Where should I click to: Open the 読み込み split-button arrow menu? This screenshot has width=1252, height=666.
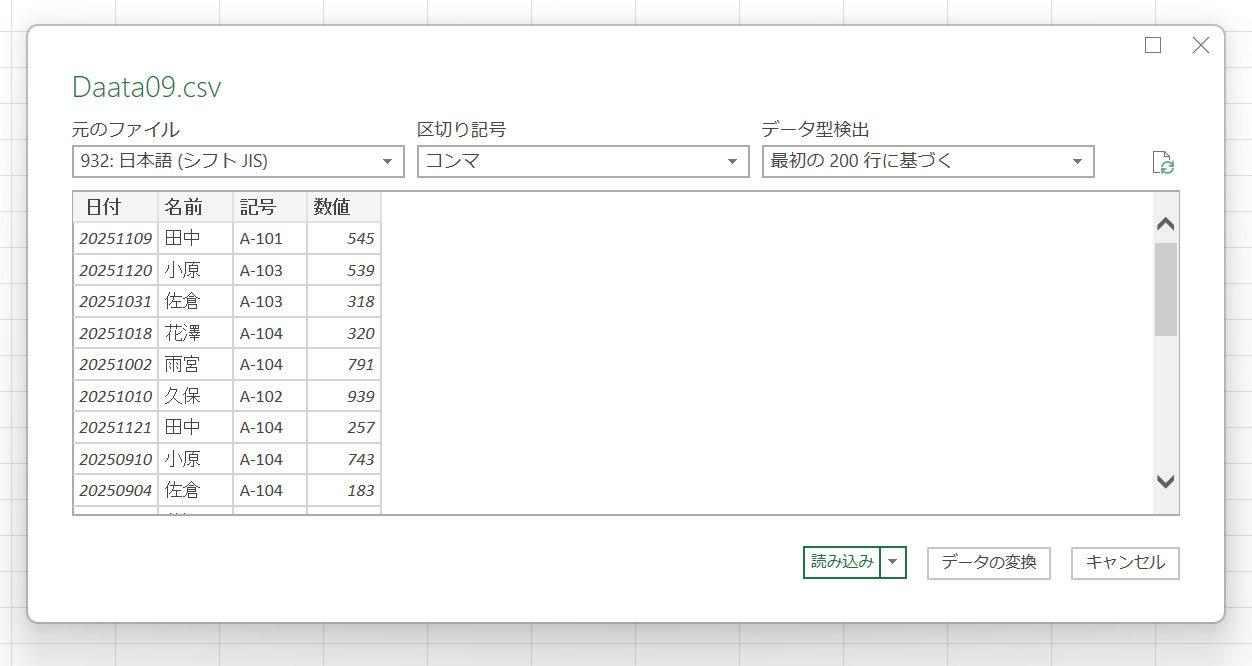point(893,563)
